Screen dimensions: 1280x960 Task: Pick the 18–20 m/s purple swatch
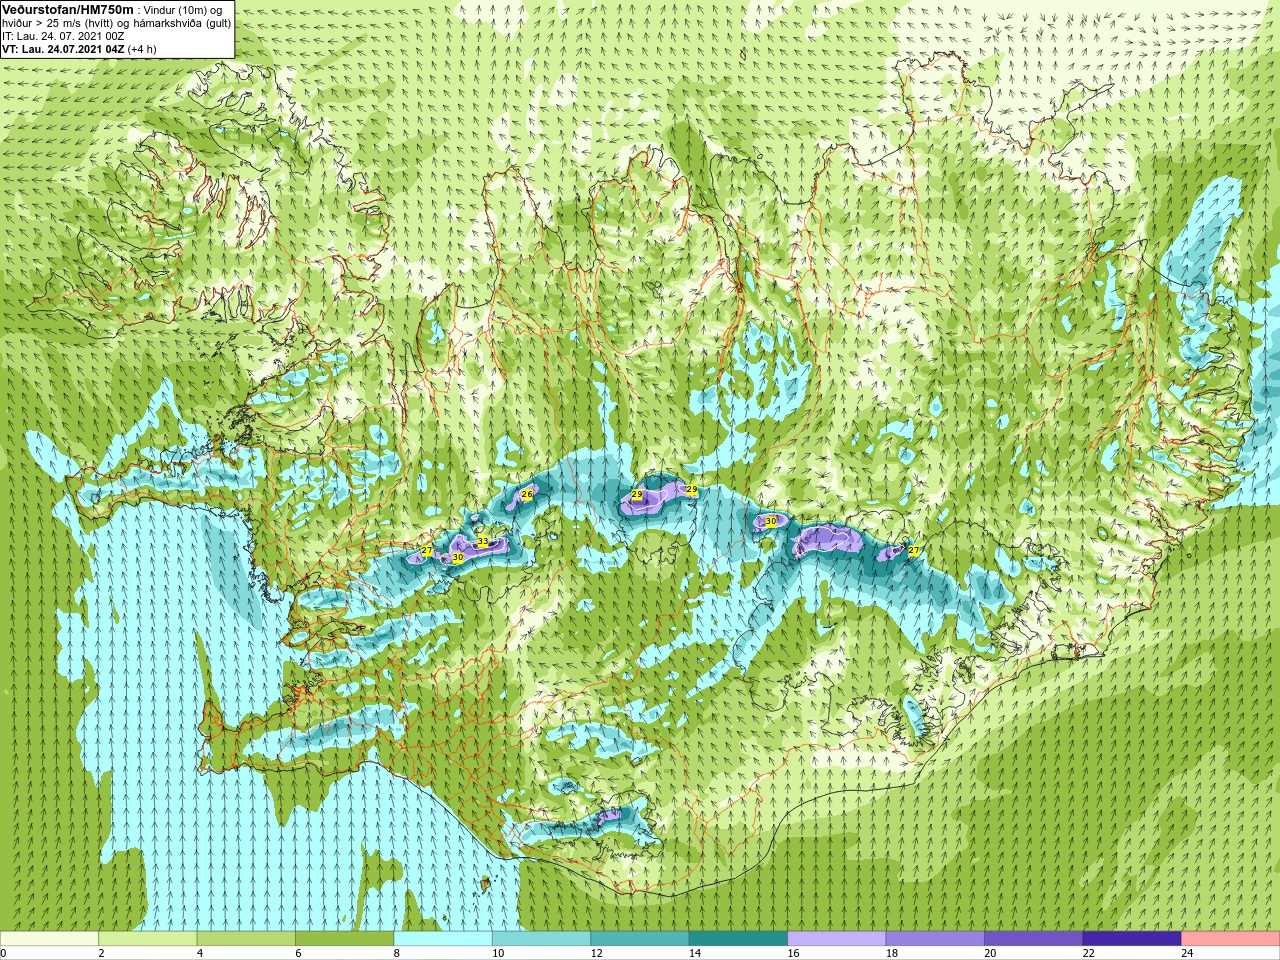[x=935, y=939]
